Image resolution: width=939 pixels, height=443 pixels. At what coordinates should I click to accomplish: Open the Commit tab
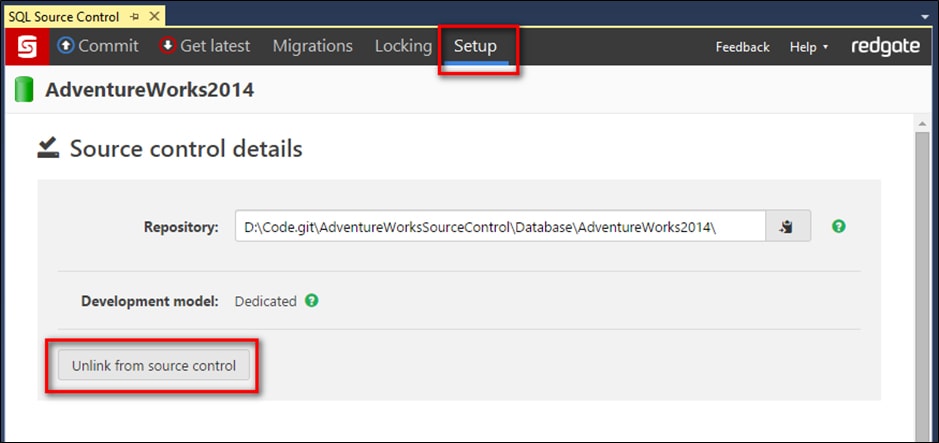(x=98, y=46)
